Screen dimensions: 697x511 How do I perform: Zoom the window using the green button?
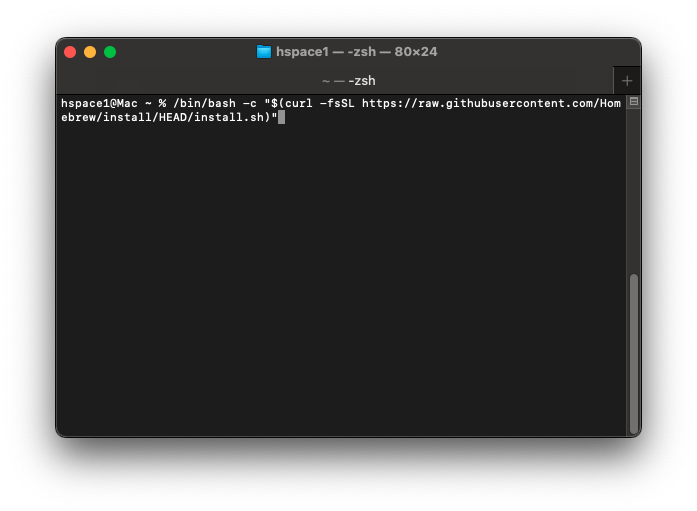(110, 52)
